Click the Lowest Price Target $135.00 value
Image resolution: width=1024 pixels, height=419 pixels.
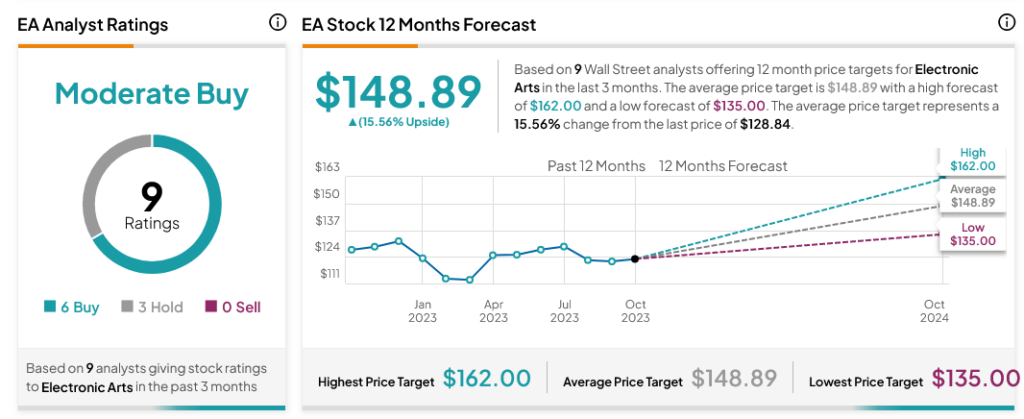coord(975,379)
